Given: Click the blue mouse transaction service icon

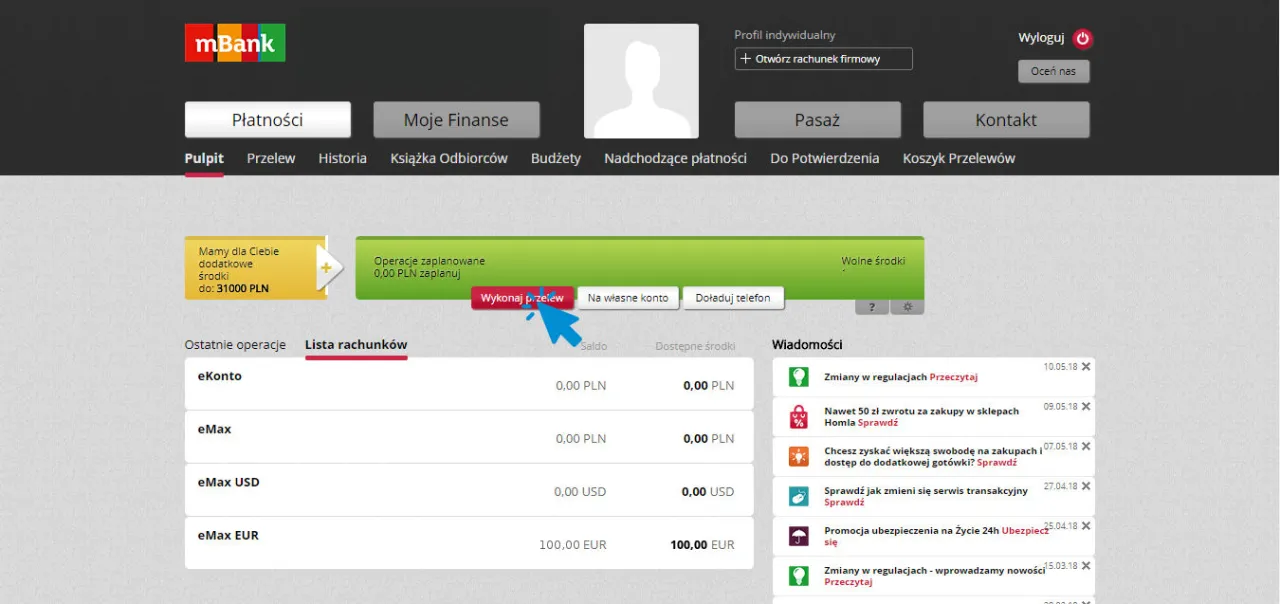Looking at the screenshot, I should tap(798, 496).
